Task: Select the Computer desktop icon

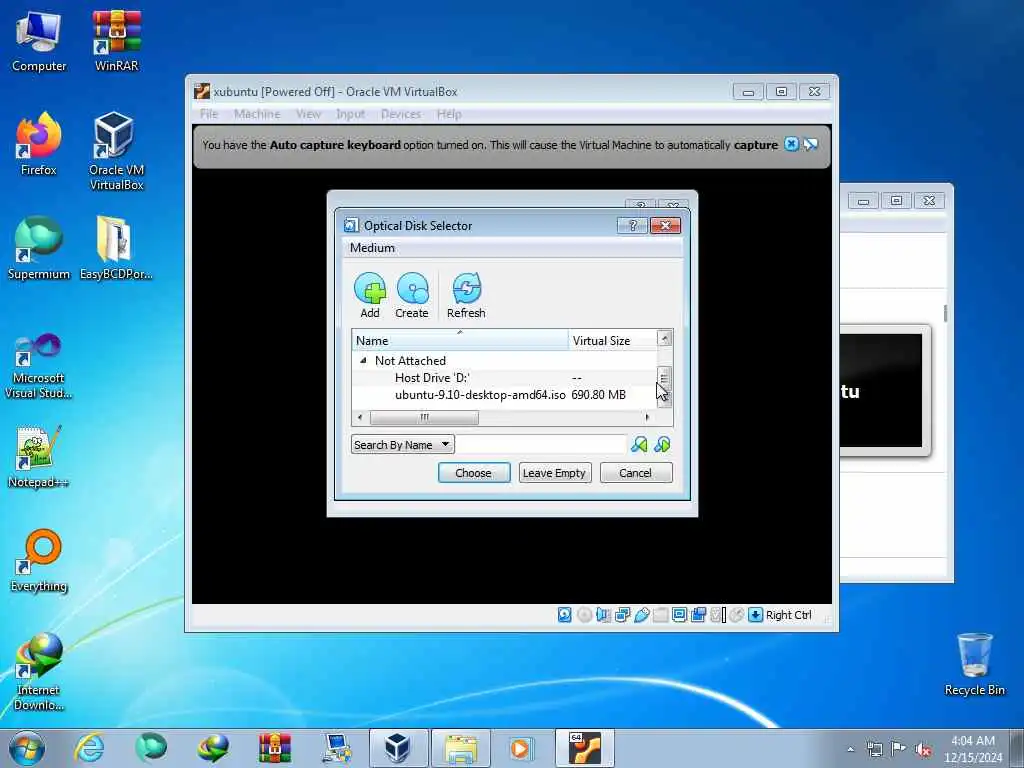Action: (39, 40)
